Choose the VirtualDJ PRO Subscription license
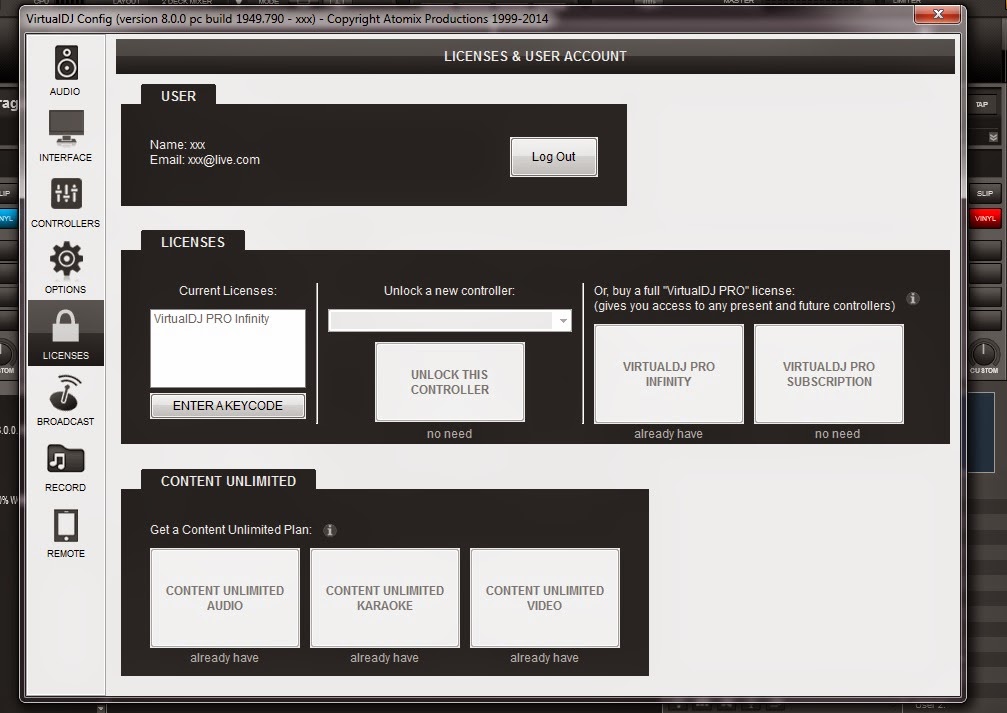The width and height of the screenshot is (1007, 713). click(828, 374)
